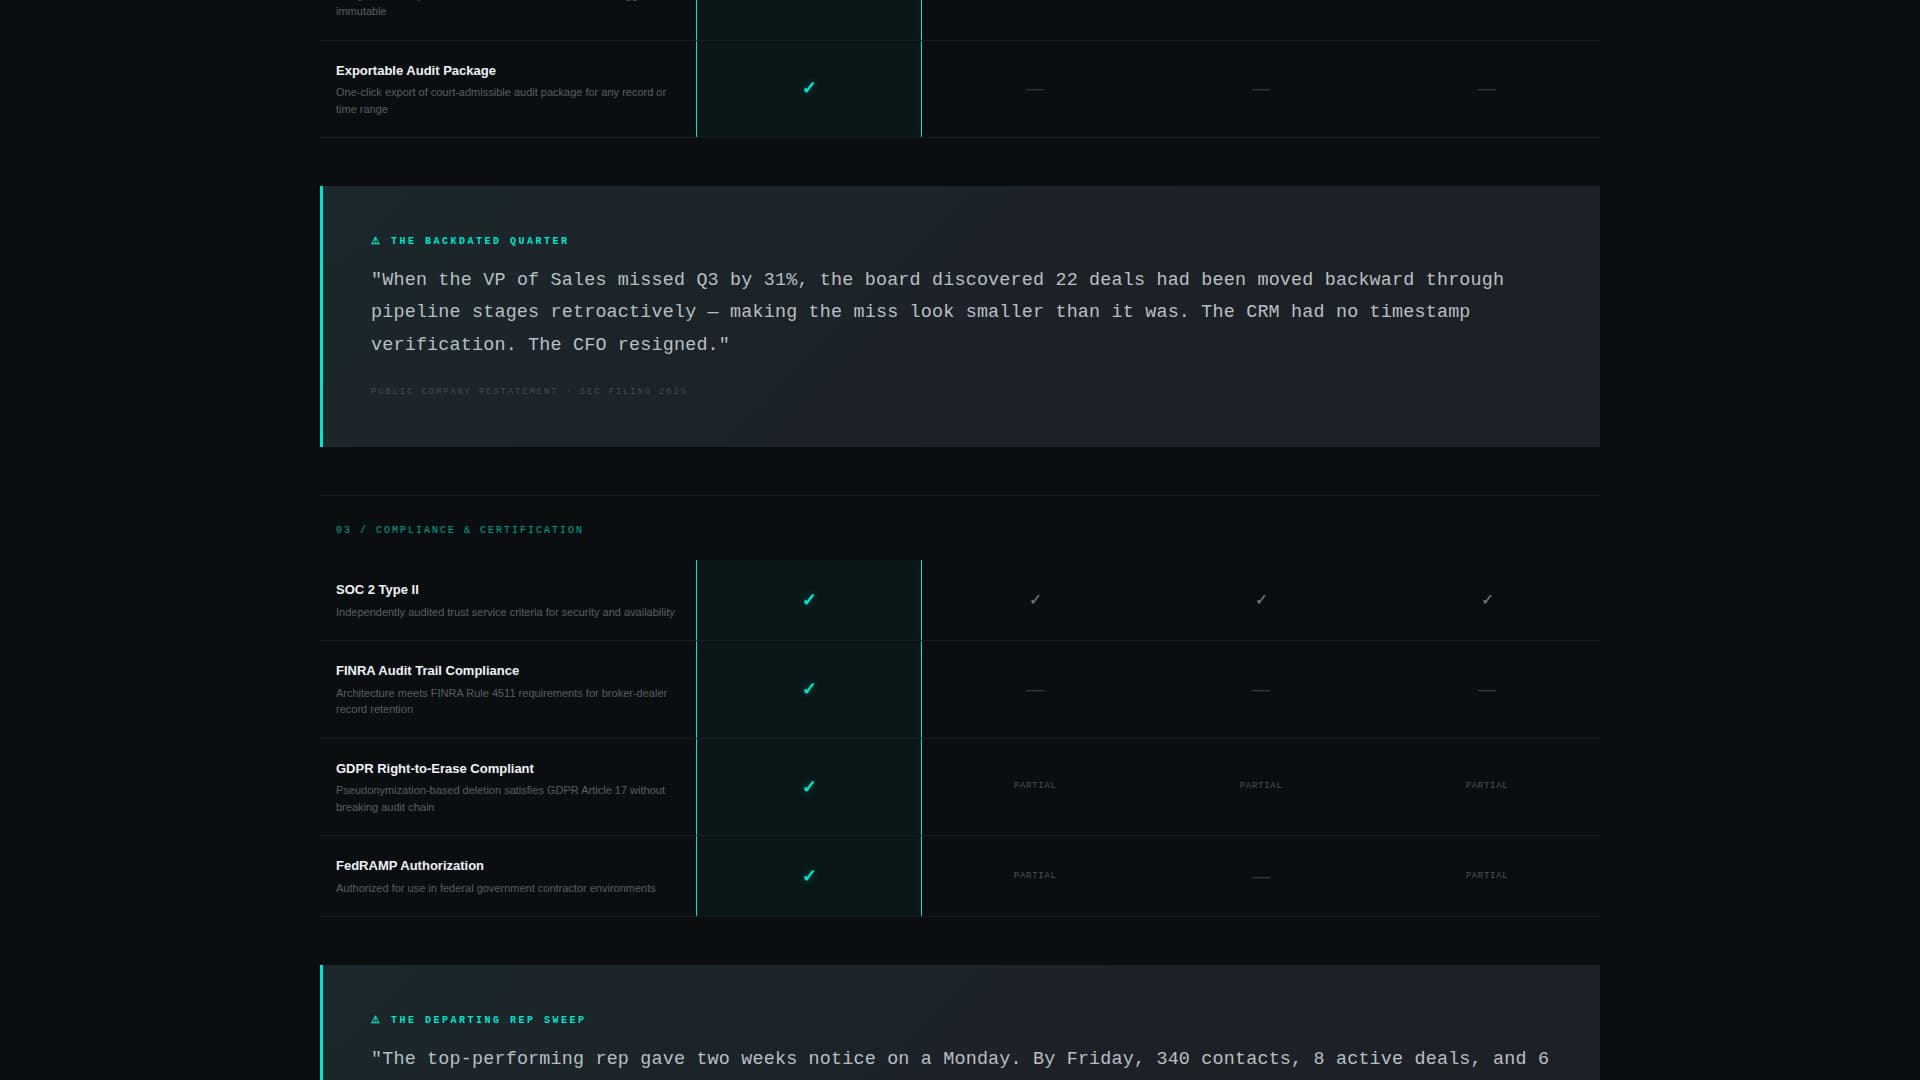Screen dimensions: 1920x1080
Task: Click the "THE BACKDATED QUARTER" callout label
Action: point(479,241)
